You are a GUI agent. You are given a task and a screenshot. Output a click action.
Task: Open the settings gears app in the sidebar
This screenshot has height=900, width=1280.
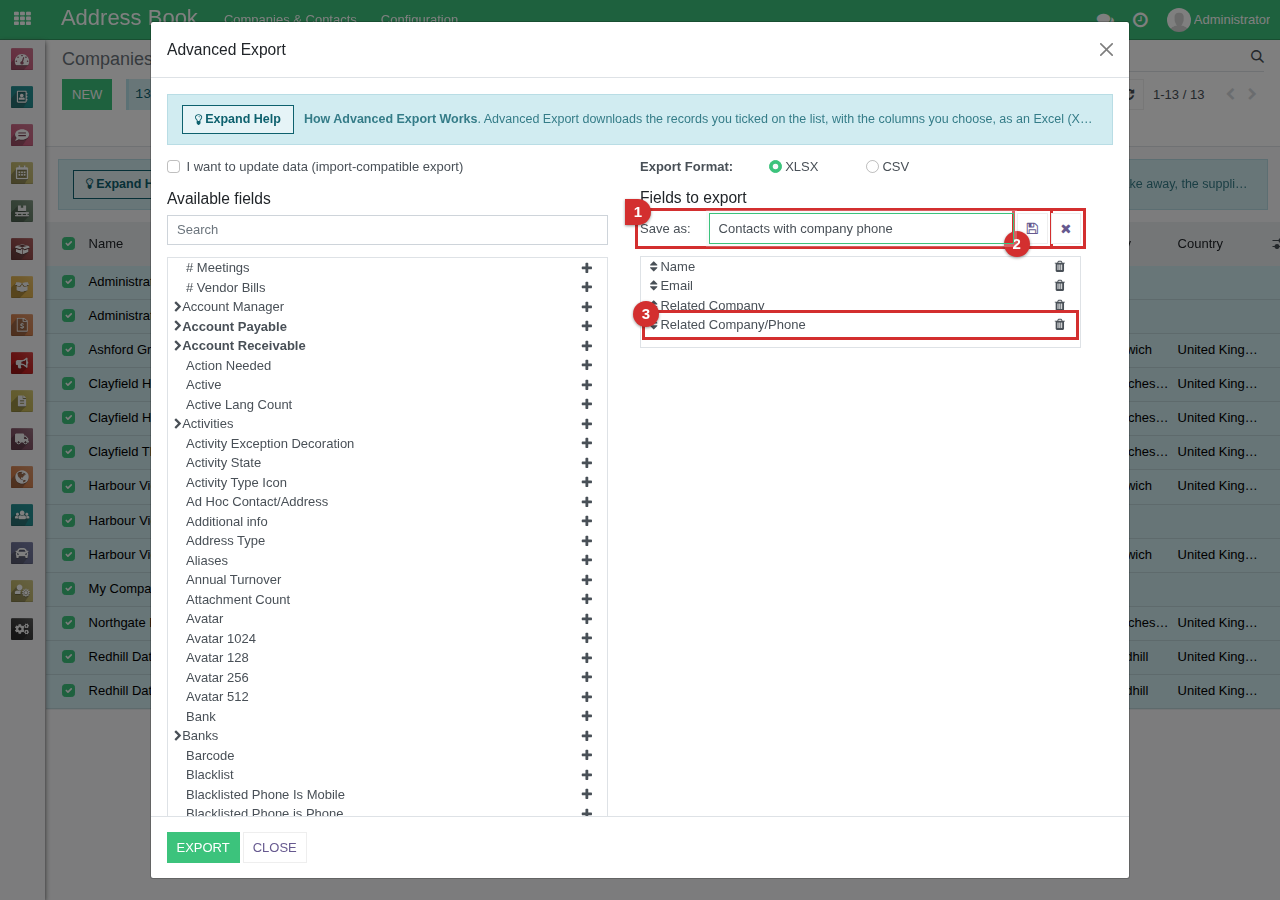tap(22, 629)
